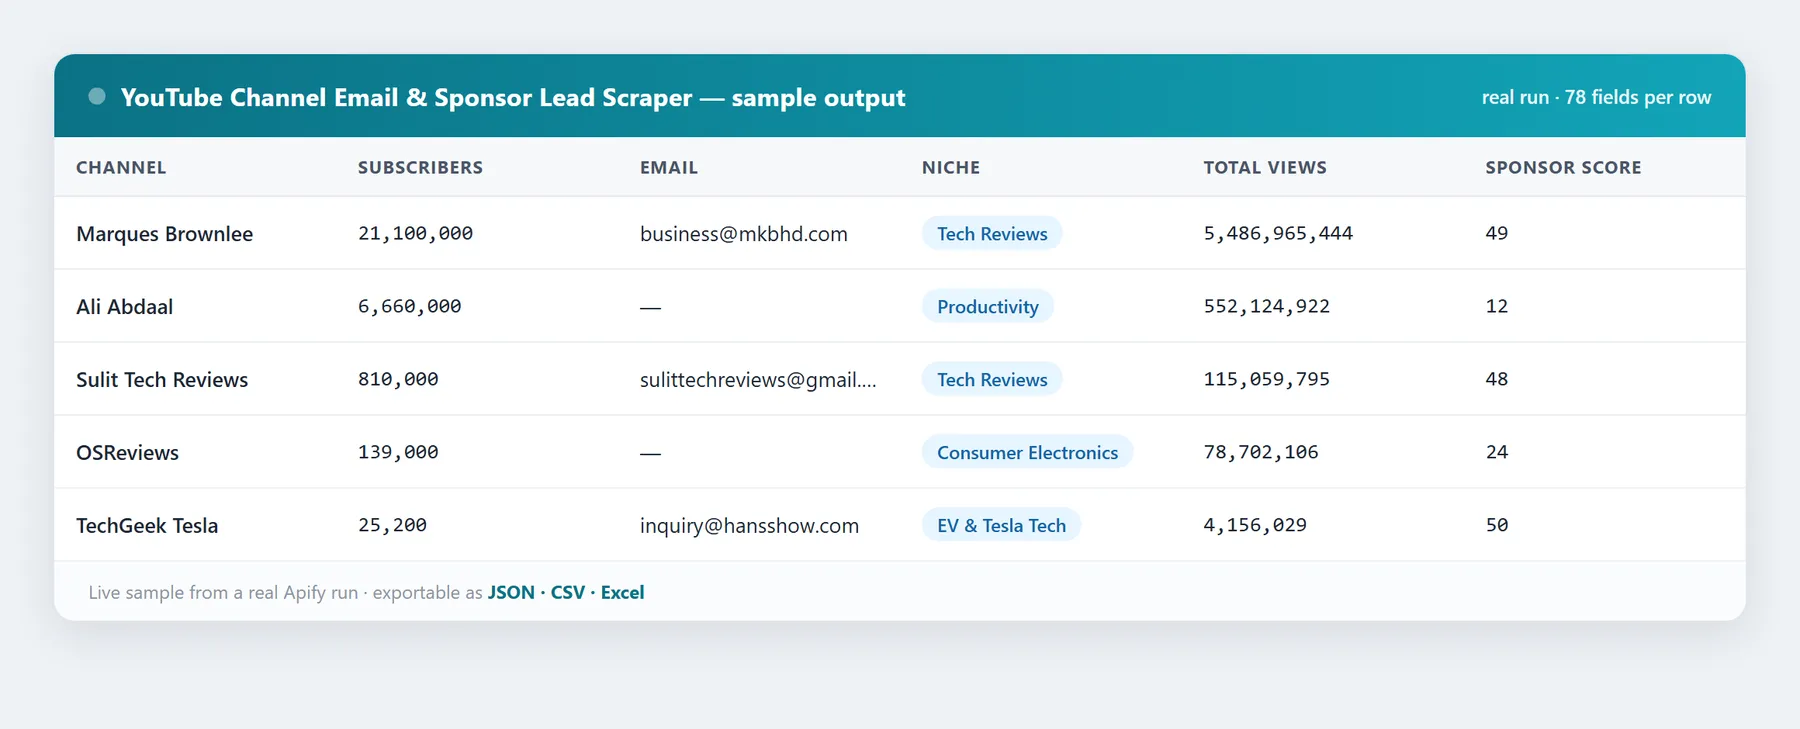Click the Tech Reviews tag for Marques Brownlee
This screenshot has height=729, width=1800.
(x=992, y=233)
